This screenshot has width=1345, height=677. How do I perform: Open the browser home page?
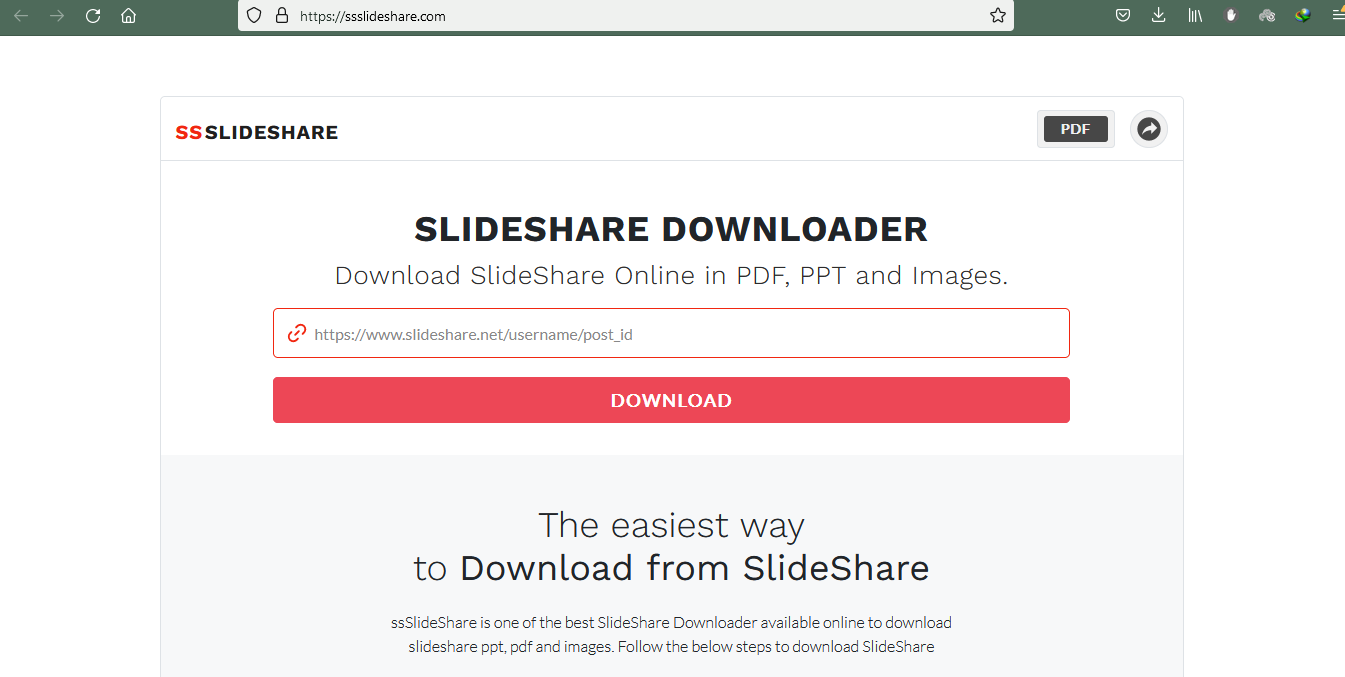[x=128, y=16]
